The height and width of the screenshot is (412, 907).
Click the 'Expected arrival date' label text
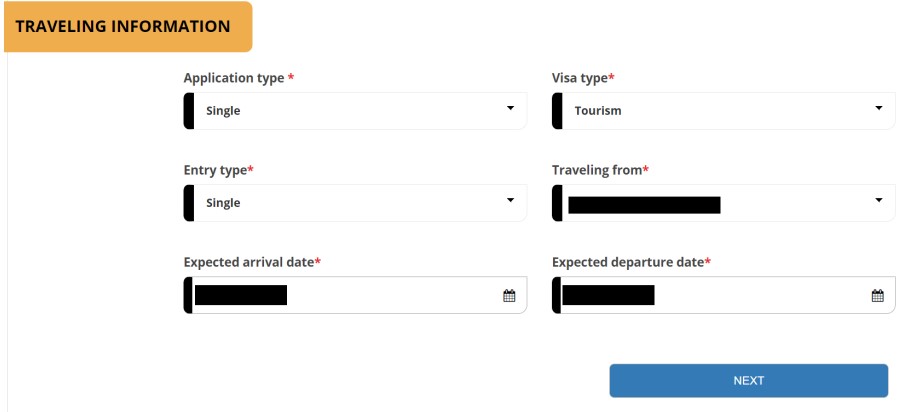click(249, 262)
